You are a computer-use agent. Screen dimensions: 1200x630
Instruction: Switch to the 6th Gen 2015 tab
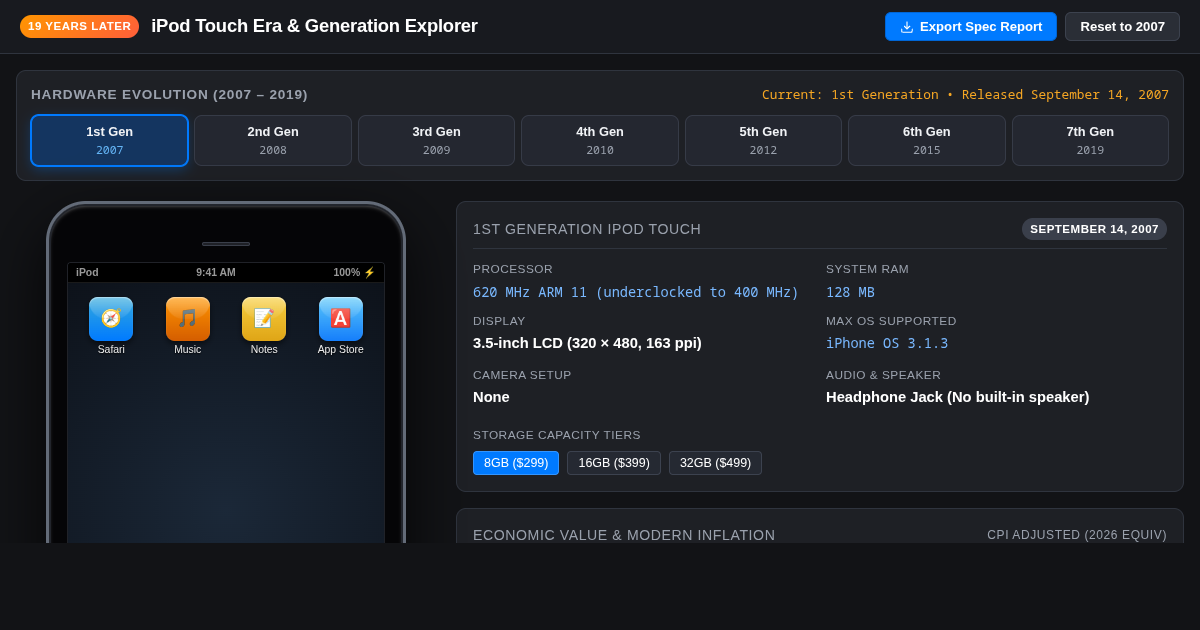coord(927,140)
